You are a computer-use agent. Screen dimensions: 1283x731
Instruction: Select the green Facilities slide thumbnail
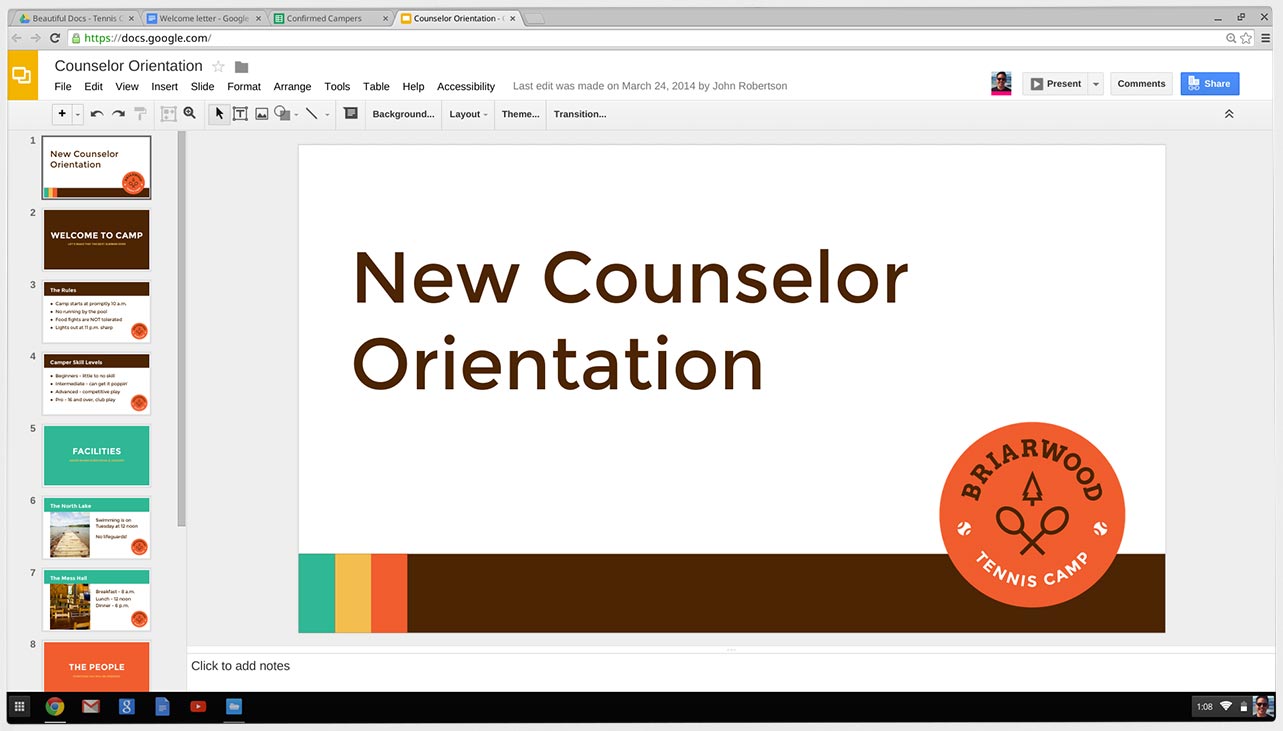click(x=96, y=455)
